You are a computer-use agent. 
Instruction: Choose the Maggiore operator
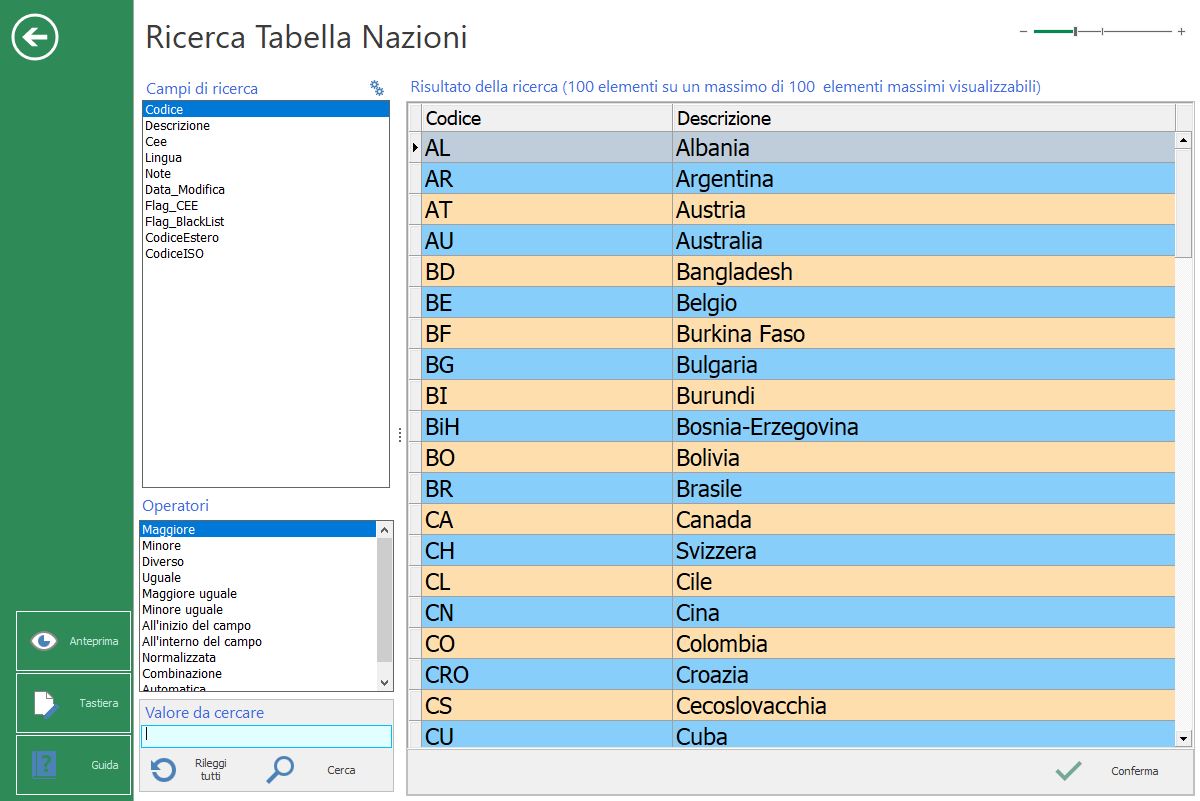click(x=258, y=530)
